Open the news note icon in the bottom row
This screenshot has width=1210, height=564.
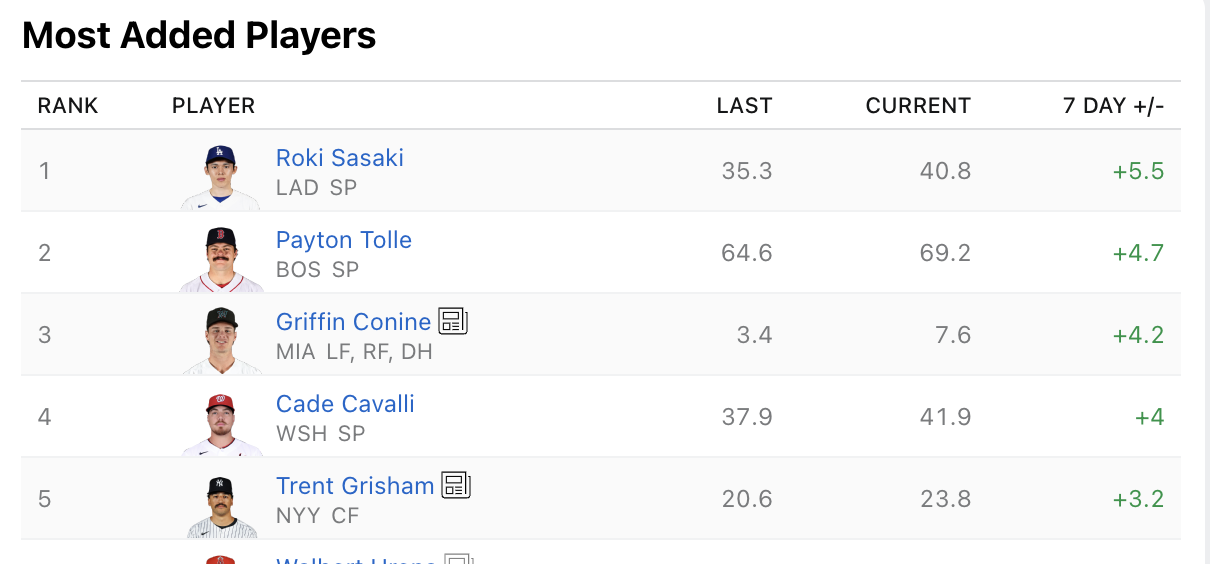coord(458,559)
